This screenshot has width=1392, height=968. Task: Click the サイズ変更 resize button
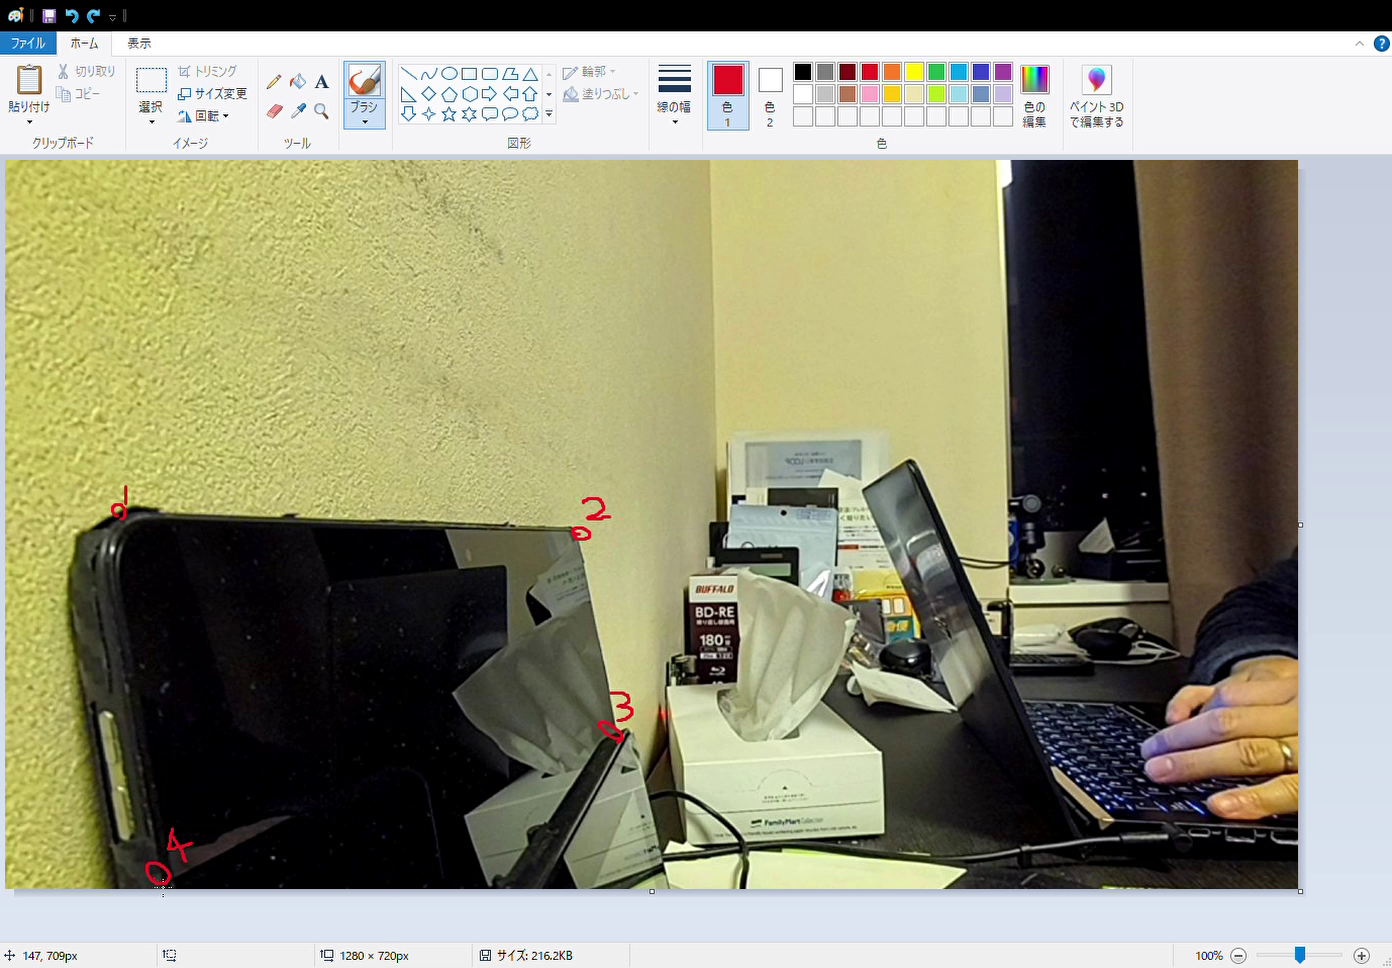[x=212, y=93]
